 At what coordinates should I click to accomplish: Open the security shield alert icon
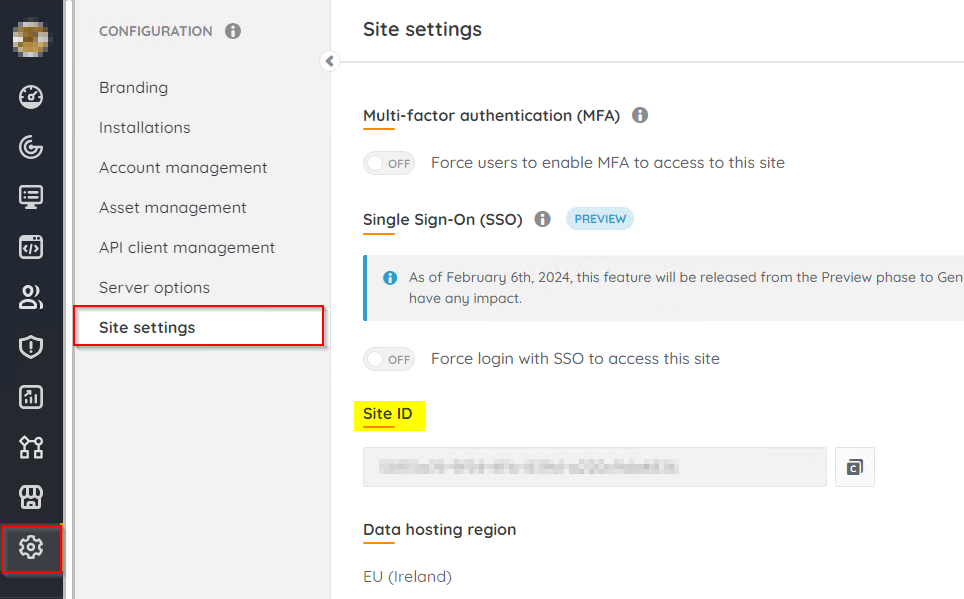(30, 347)
